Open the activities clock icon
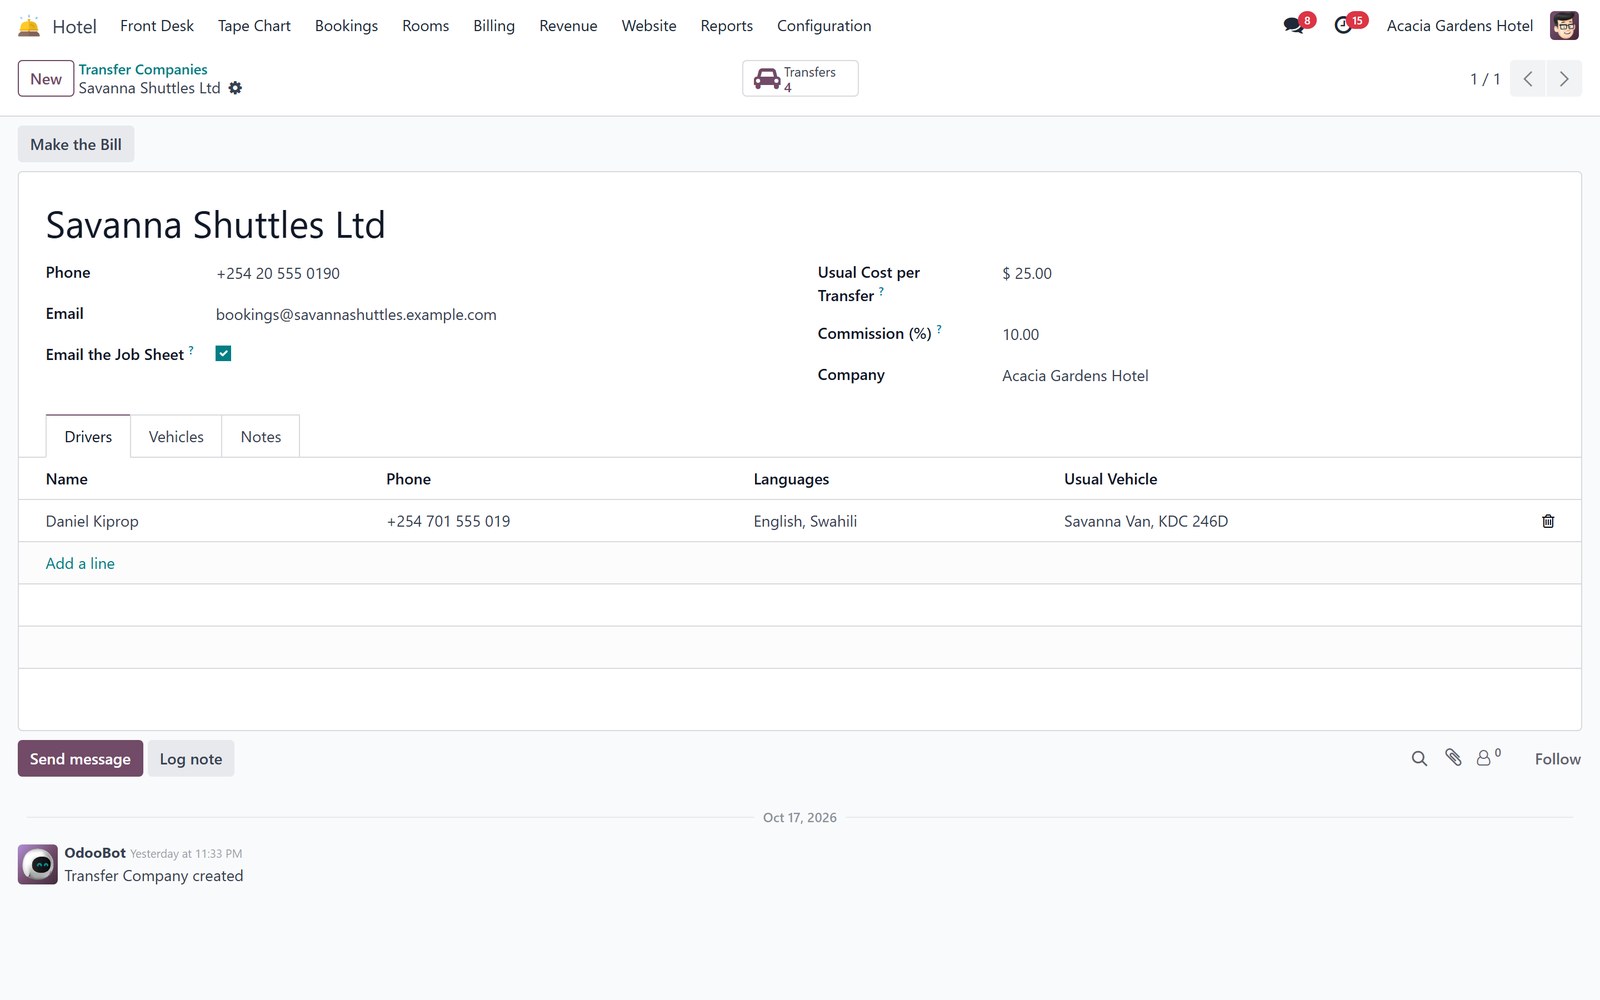The image size is (1600, 1000). (1345, 25)
